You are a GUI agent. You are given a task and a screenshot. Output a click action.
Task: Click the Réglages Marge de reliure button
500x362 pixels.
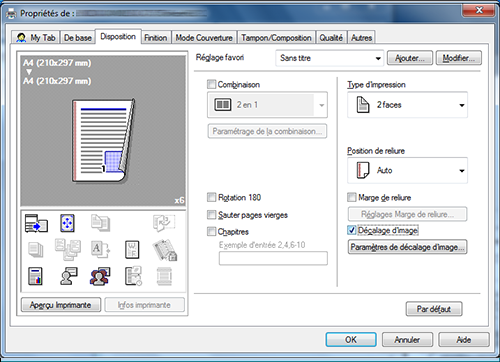point(407,214)
